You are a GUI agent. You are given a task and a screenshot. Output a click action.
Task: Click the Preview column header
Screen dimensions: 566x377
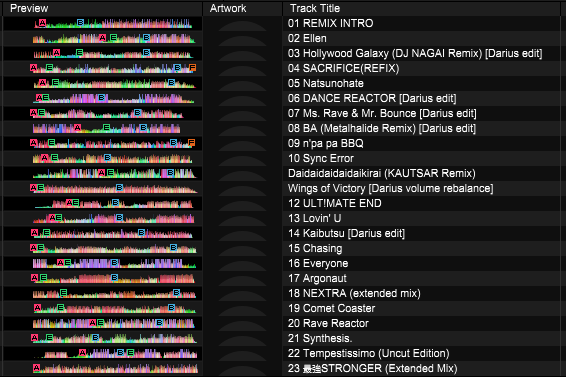point(29,8)
